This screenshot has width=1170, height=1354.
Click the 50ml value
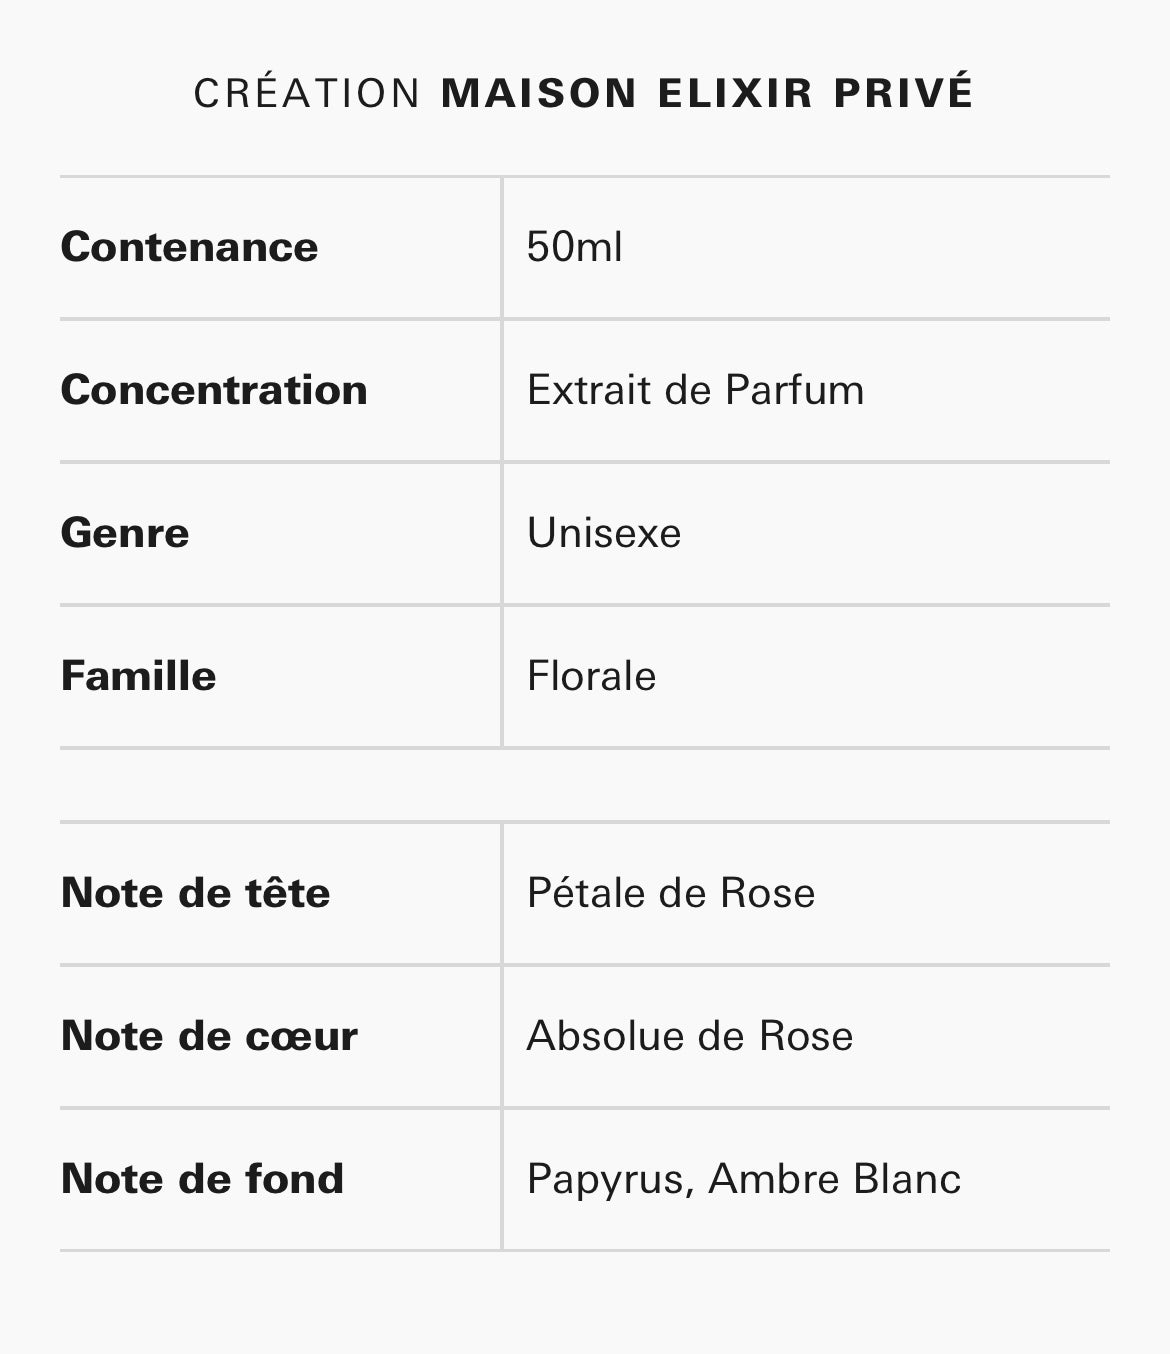(574, 247)
